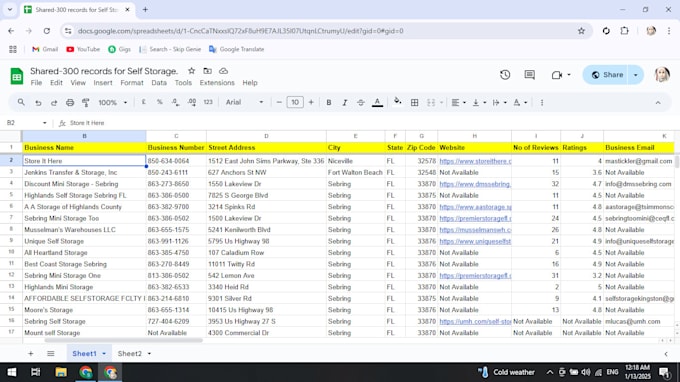Open the zoom 100% dropdown

(x=112, y=103)
